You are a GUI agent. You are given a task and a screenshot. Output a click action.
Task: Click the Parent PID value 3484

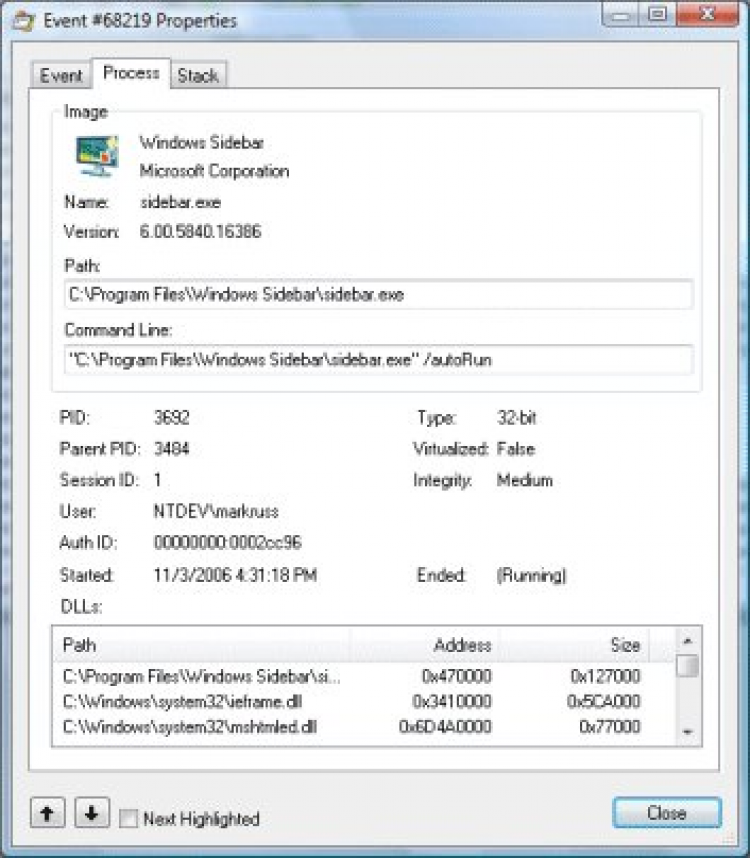pyautogui.click(x=171, y=449)
